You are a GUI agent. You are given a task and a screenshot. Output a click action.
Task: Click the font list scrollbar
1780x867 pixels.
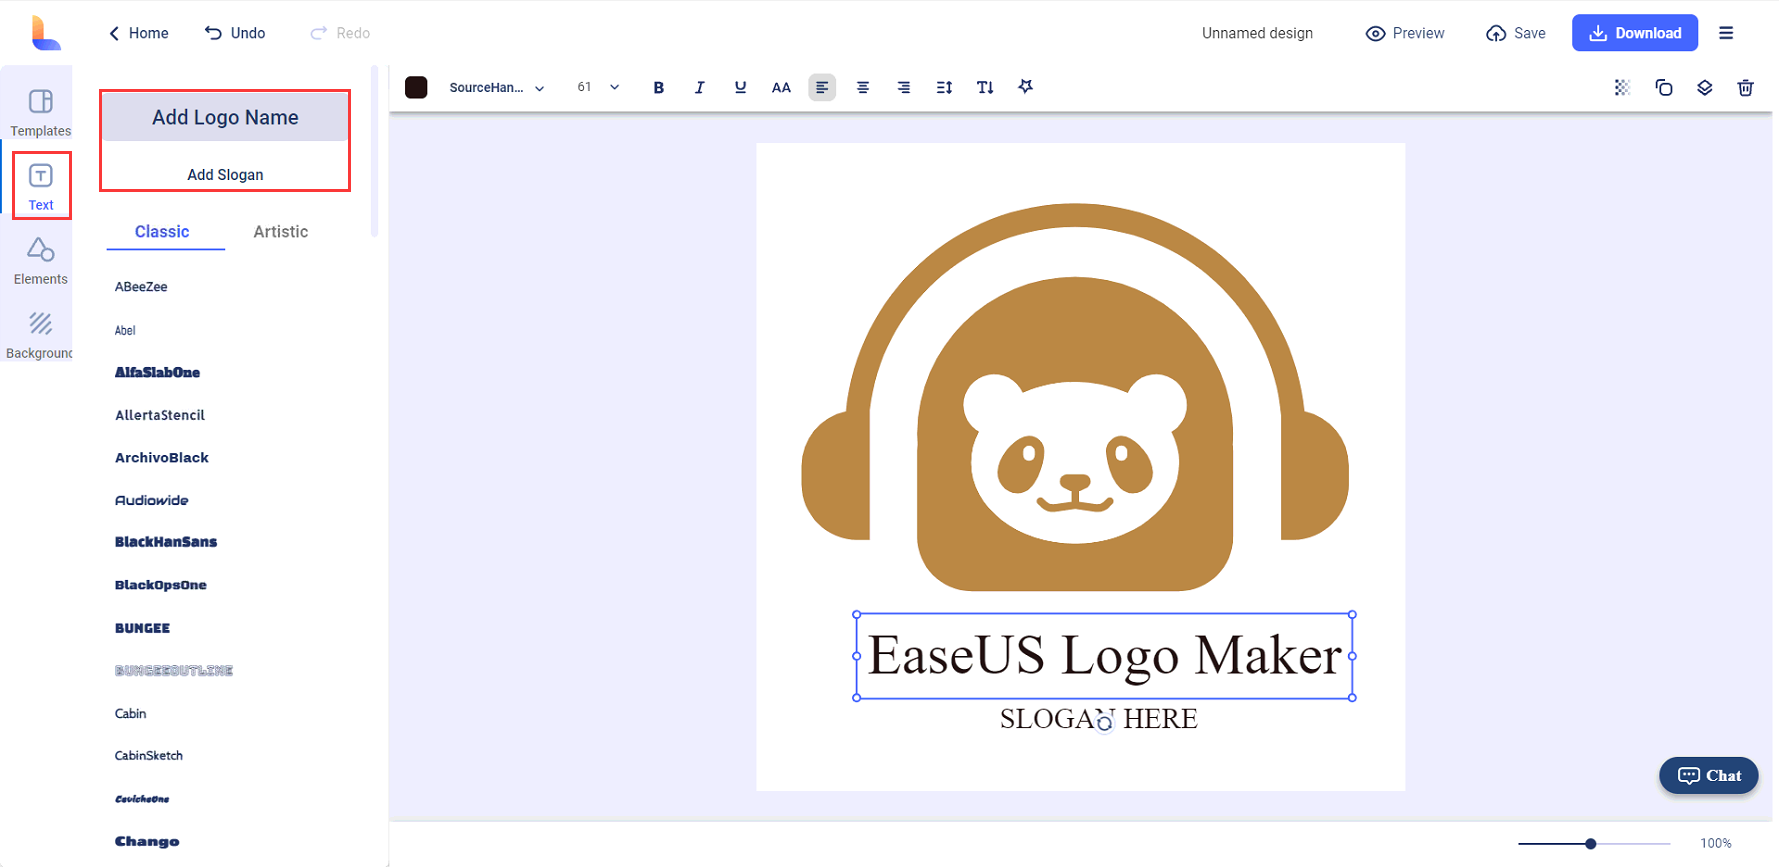[x=374, y=151]
